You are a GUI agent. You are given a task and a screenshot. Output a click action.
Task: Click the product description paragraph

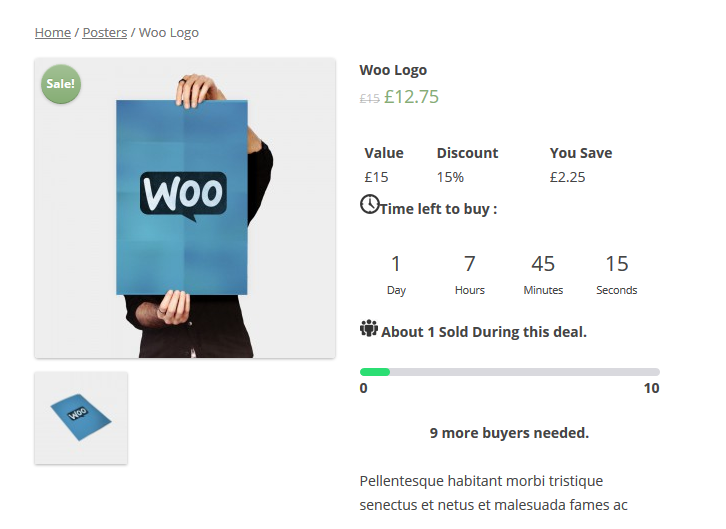[x=495, y=492]
